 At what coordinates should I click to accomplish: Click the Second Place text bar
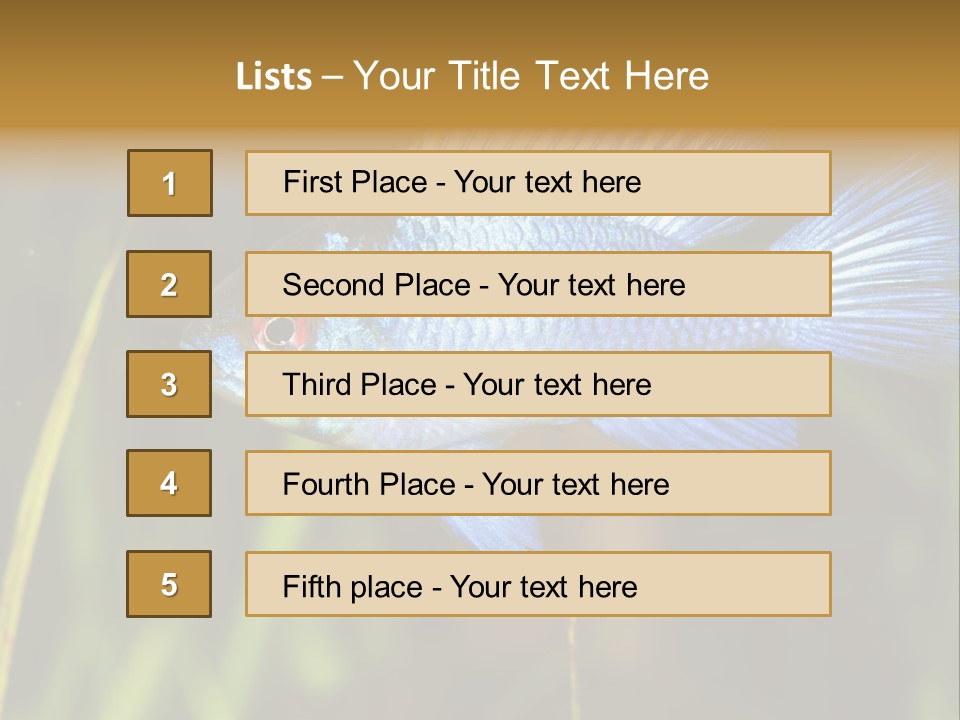coord(538,284)
